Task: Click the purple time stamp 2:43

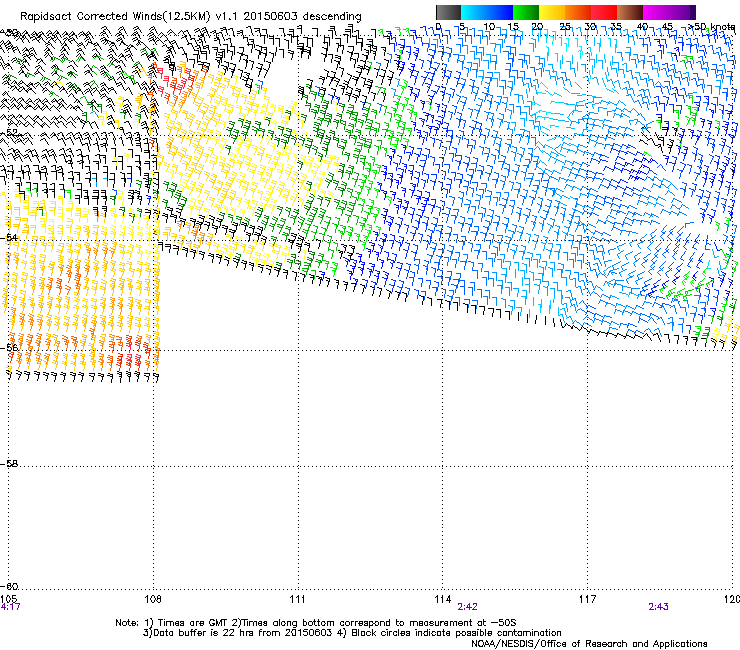Action: click(658, 607)
